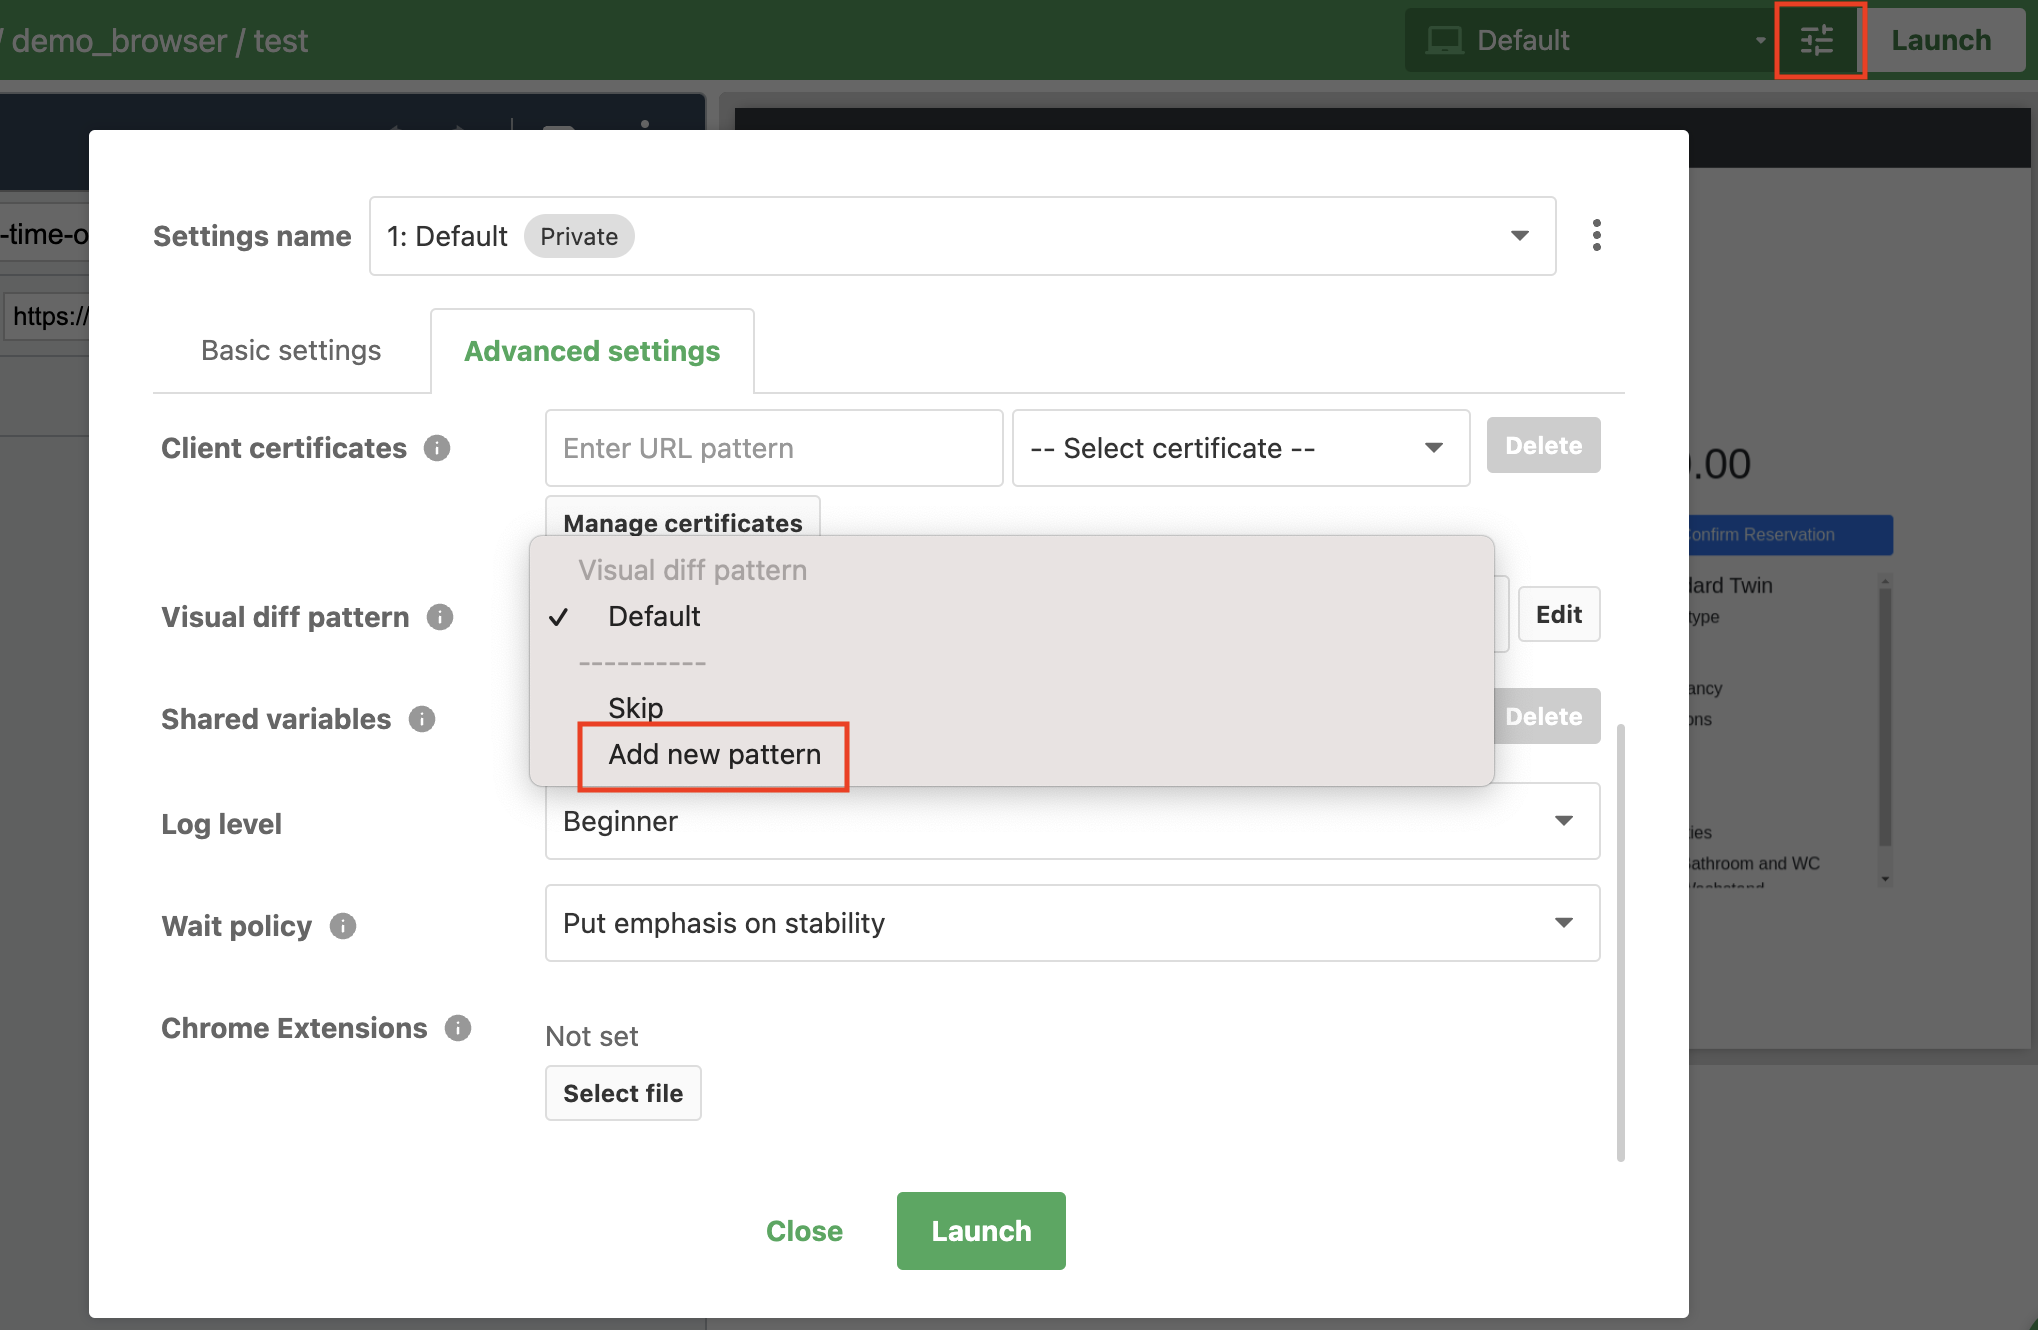Click the green Launch button
The width and height of the screenshot is (2038, 1330).
point(980,1231)
